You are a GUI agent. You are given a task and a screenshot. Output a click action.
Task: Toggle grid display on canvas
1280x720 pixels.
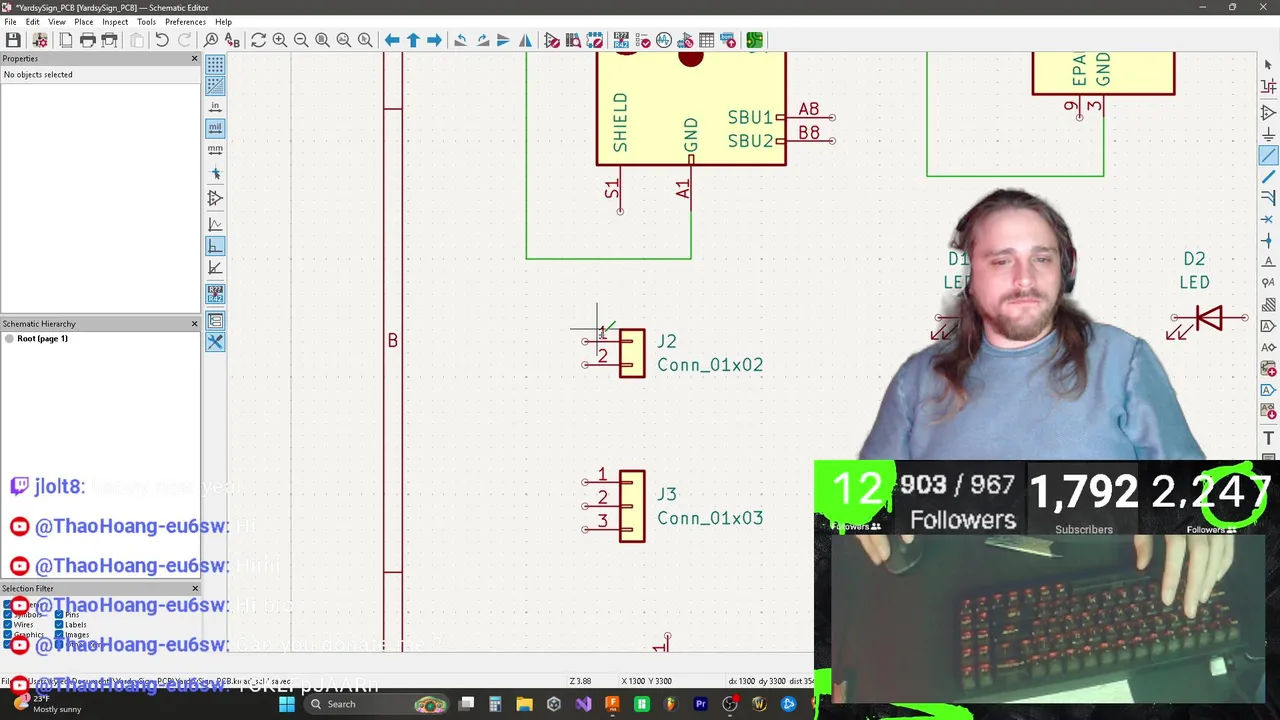(x=215, y=65)
